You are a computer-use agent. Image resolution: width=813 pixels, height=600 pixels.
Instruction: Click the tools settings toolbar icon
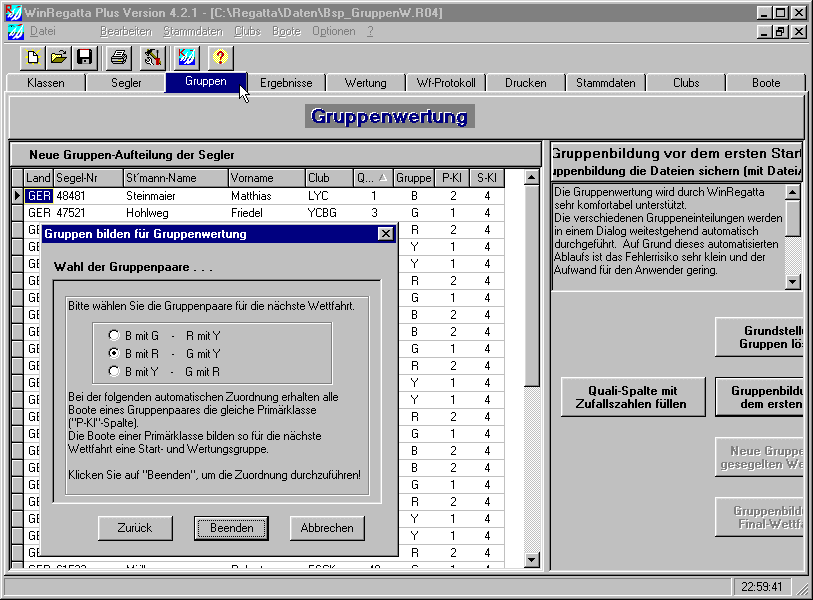[x=152, y=57]
